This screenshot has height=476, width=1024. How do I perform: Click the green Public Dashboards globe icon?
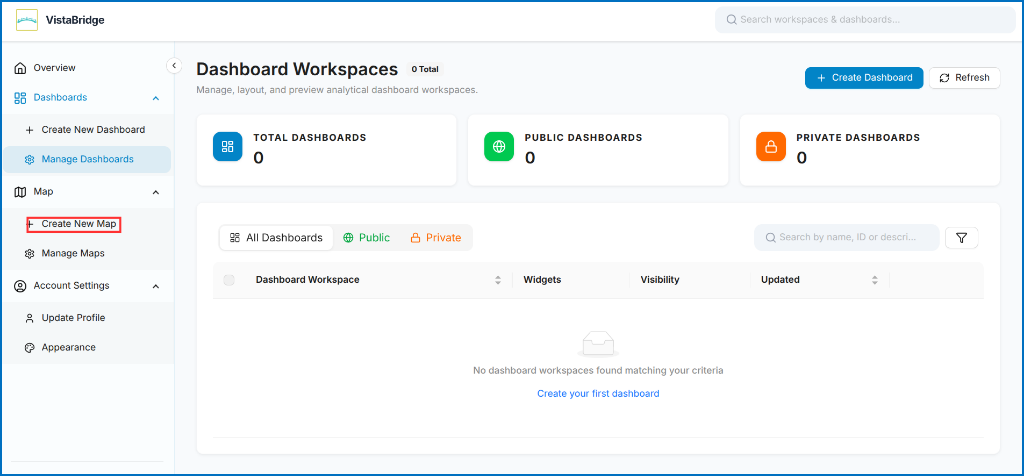pos(499,146)
